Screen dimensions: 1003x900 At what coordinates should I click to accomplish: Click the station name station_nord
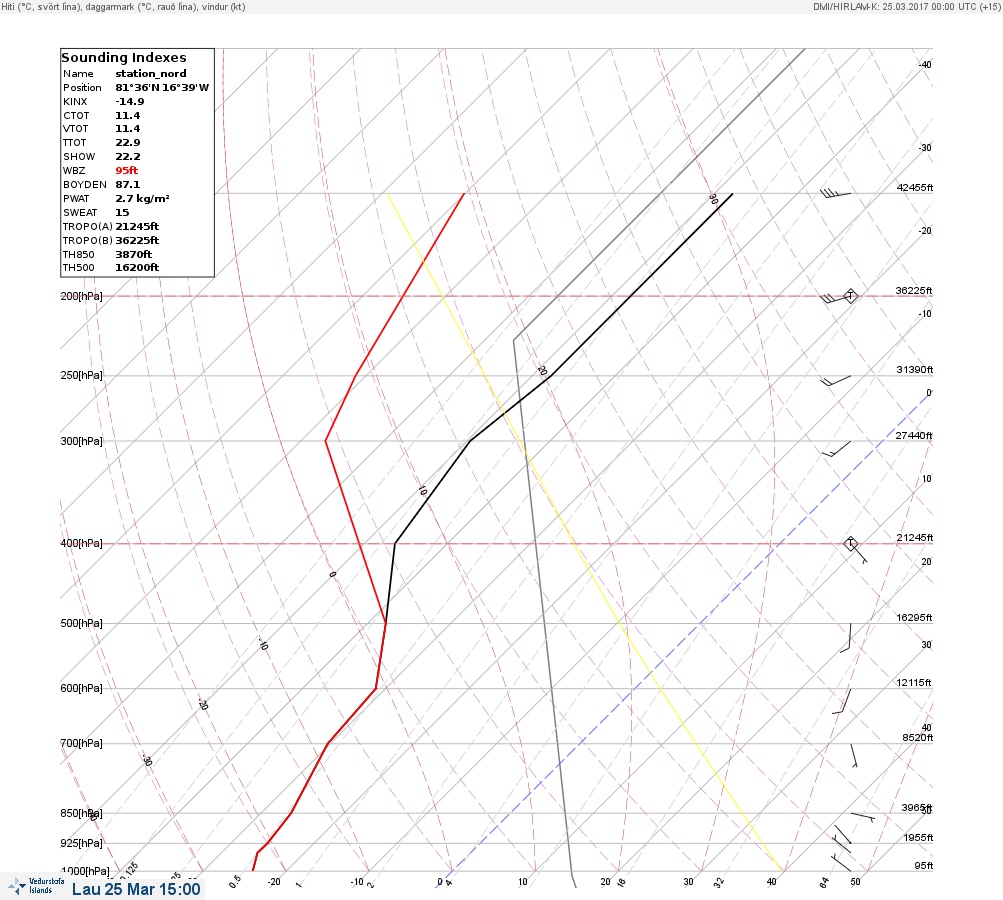coord(151,74)
